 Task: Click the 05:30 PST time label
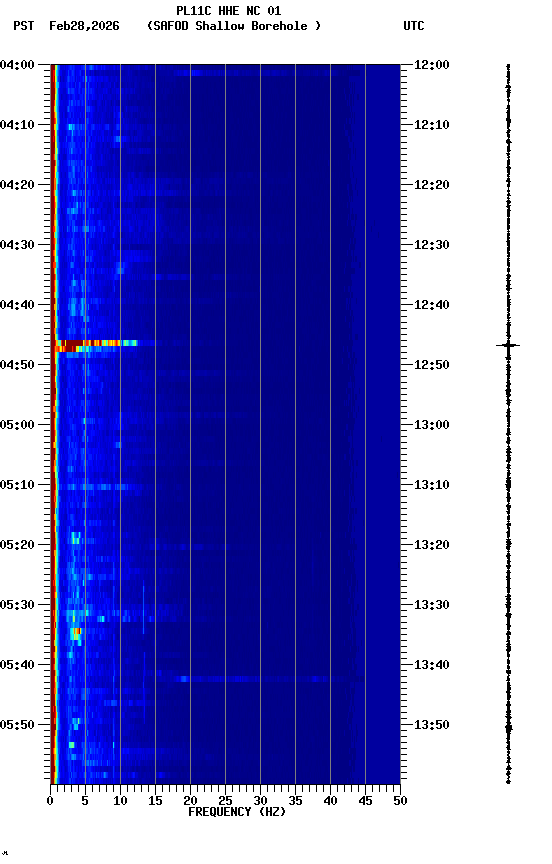pos(17,605)
